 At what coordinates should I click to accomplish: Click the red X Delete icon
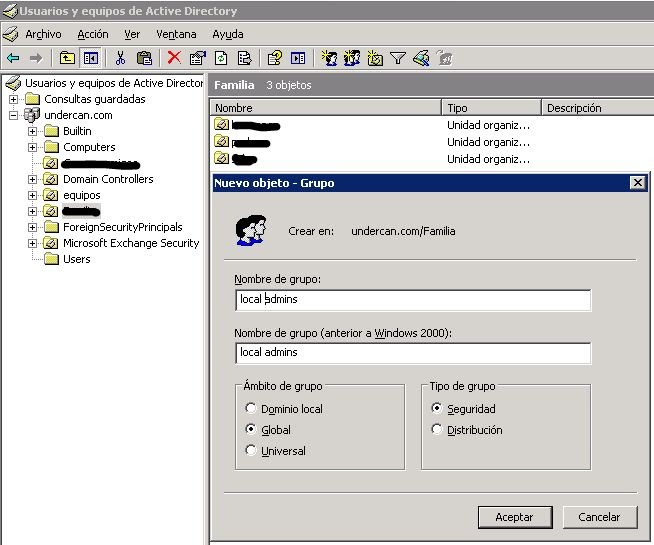[174, 58]
